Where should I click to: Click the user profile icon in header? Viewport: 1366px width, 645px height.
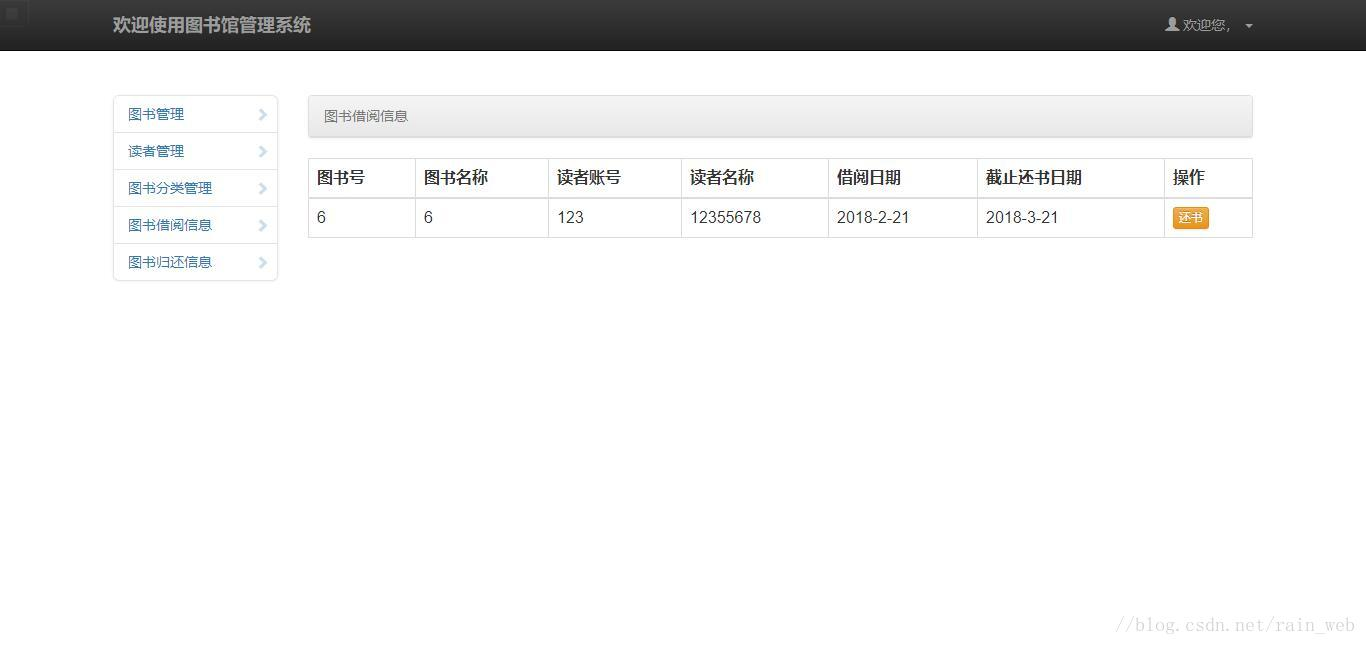[1172, 24]
